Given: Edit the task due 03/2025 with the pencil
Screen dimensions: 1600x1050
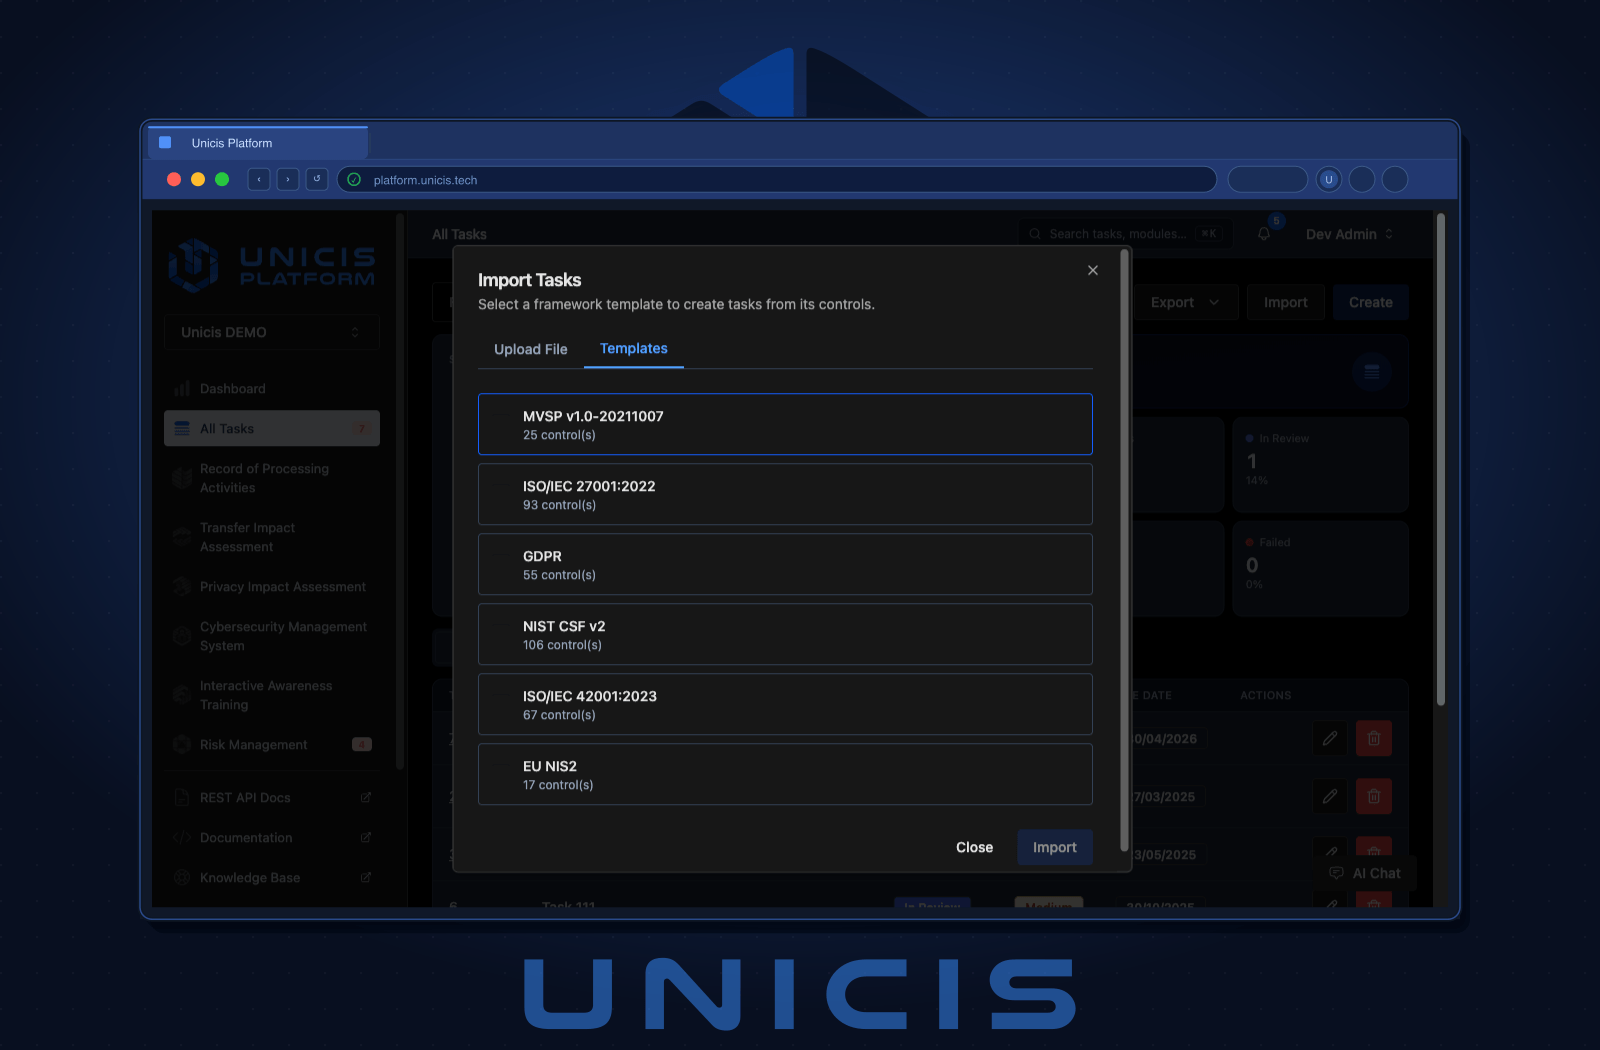Looking at the screenshot, I should click(1330, 796).
